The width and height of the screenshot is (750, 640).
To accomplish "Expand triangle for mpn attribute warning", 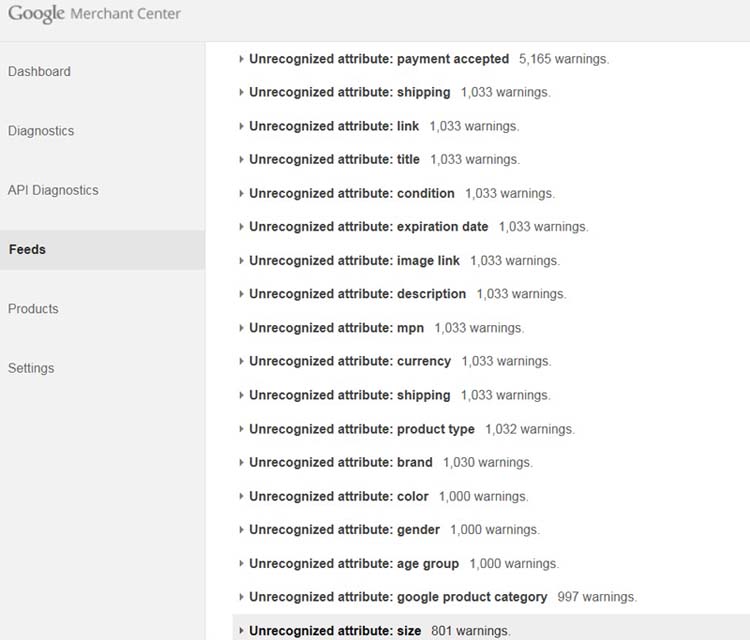I will [x=241, y=328].
